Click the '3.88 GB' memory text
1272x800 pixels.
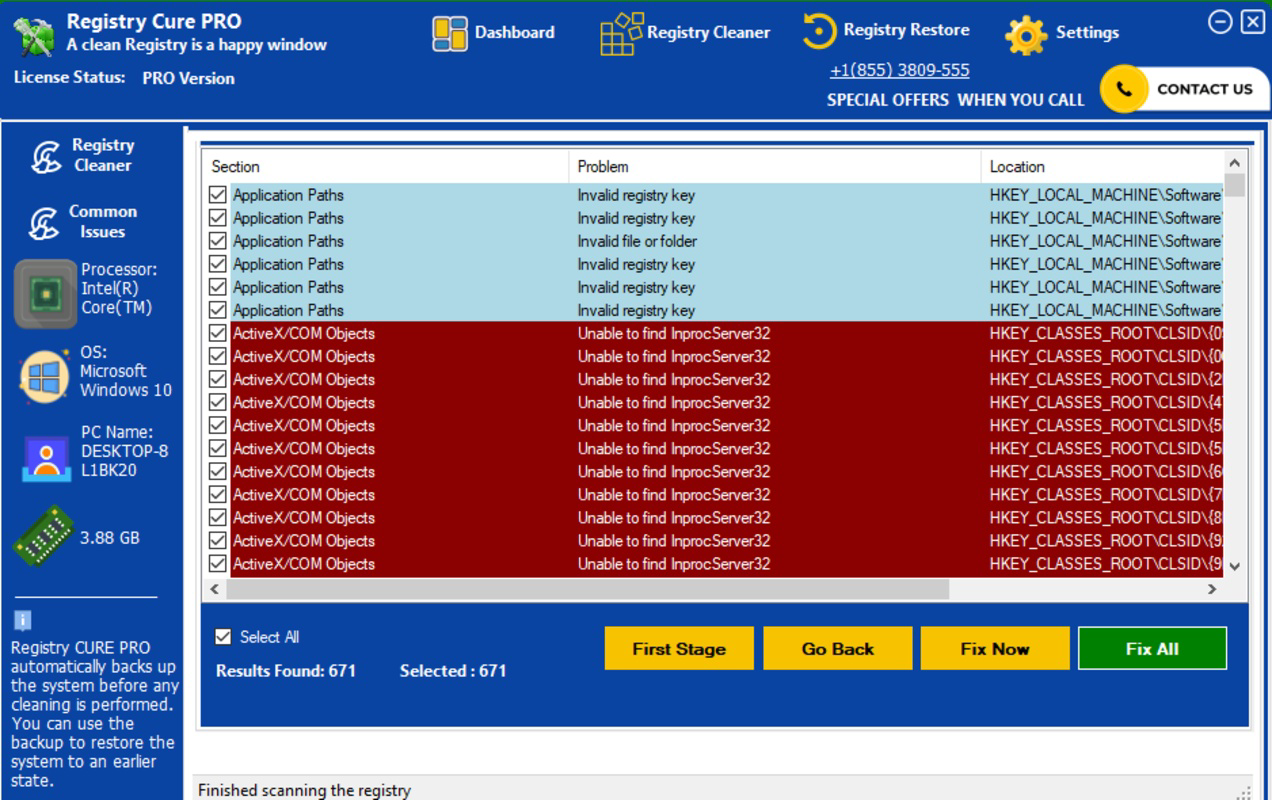coord(110,538)
